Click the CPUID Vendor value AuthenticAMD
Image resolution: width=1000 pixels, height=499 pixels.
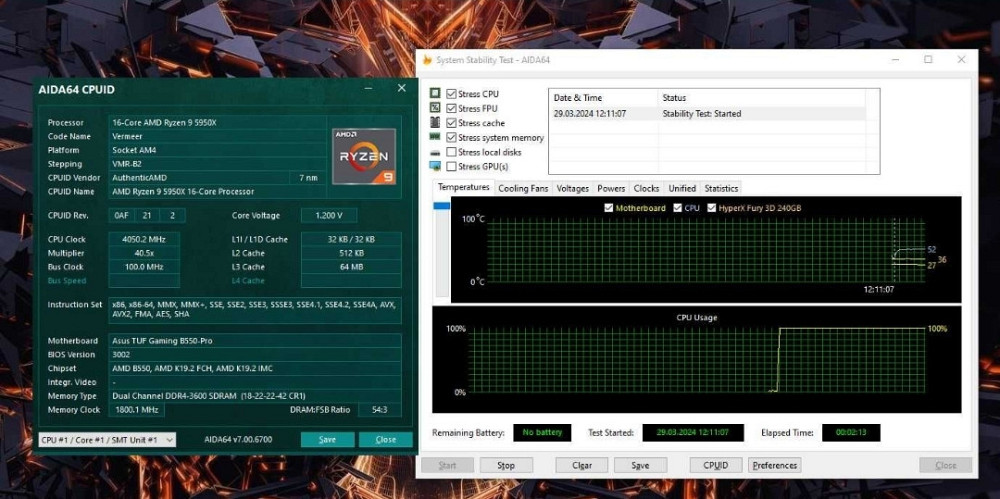click(x=198, y=178)
